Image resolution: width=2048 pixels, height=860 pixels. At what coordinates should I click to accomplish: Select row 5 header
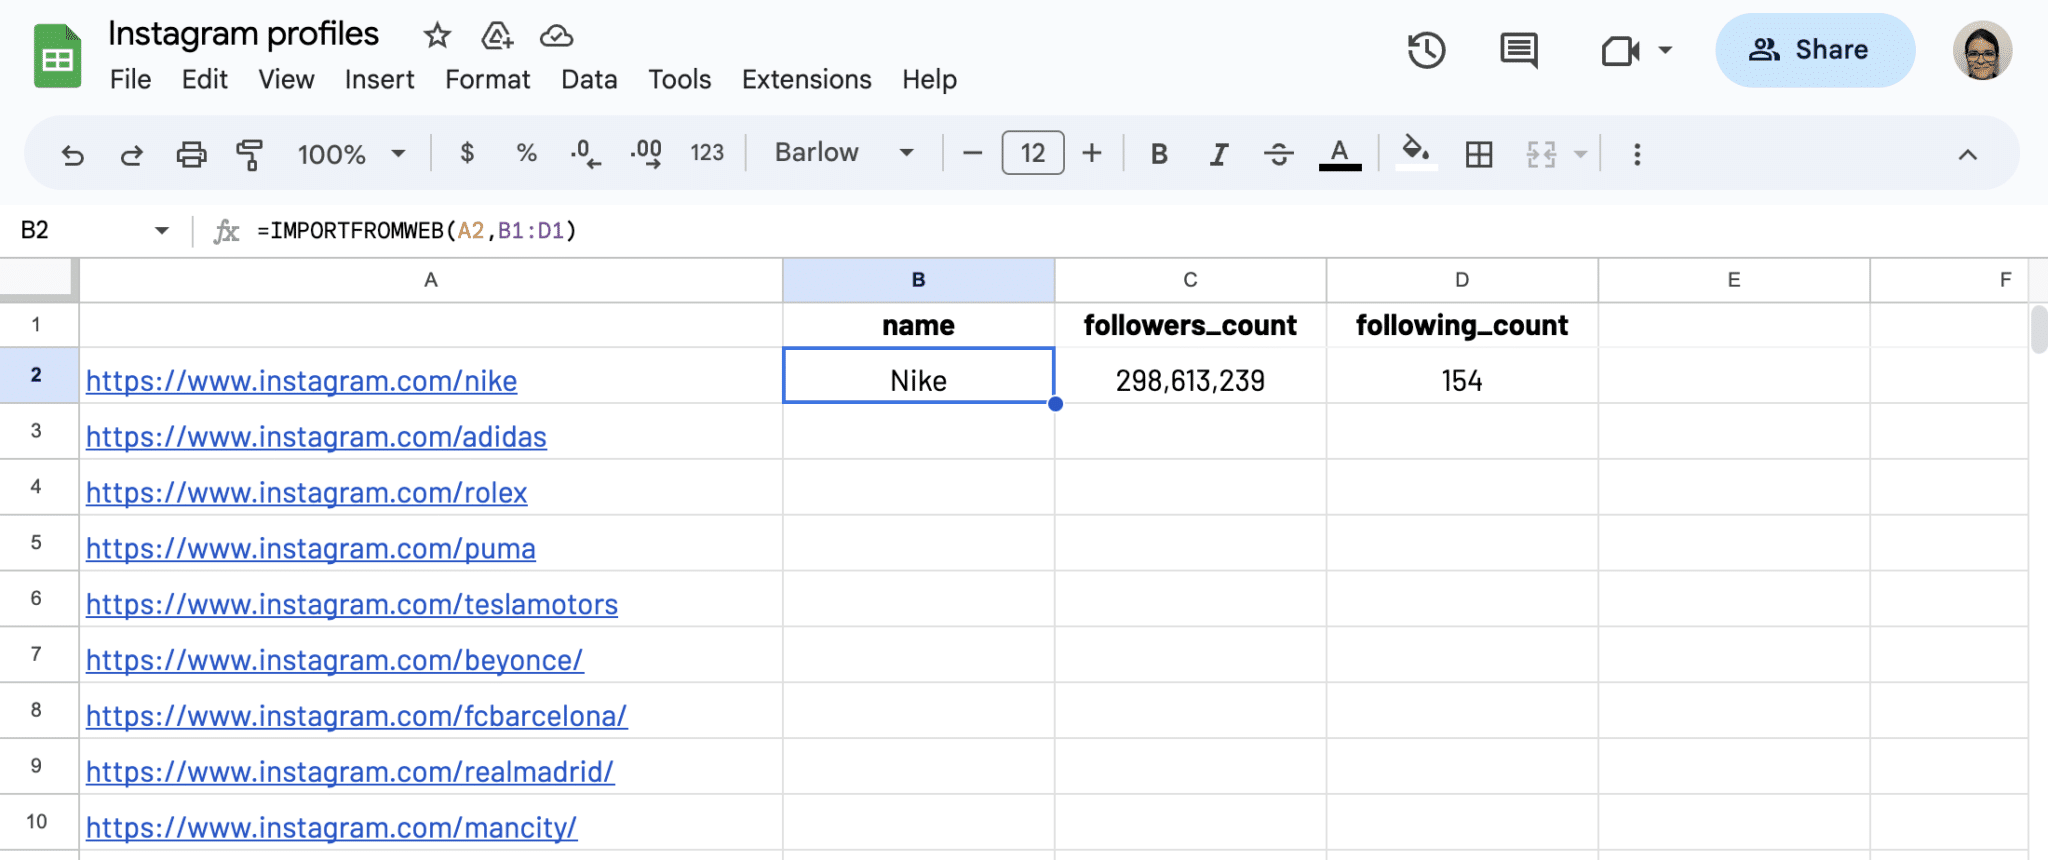37,543
